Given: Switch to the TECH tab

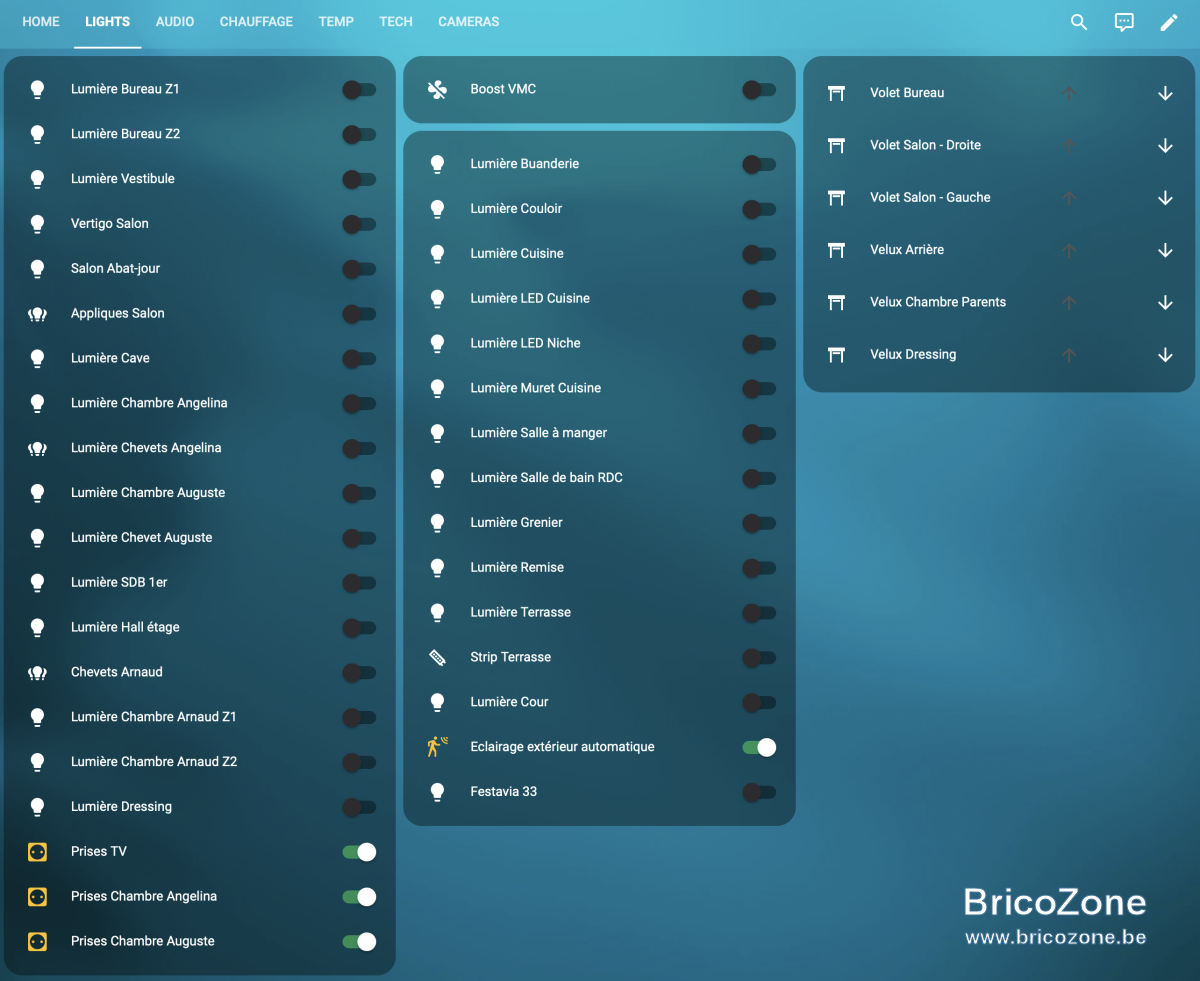Looking at the screenshot, I should (x=396, y=22).
